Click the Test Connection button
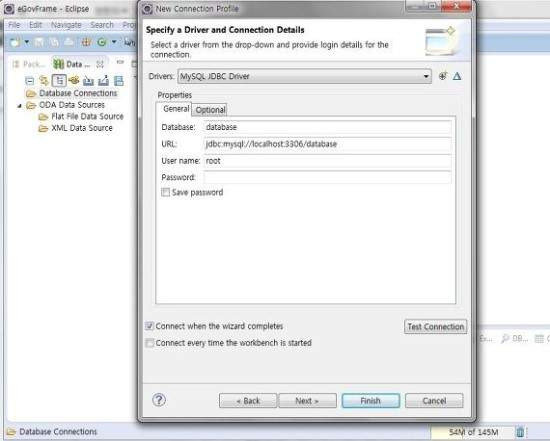This screenshot has height=441, width=550. tap(435, 327)
